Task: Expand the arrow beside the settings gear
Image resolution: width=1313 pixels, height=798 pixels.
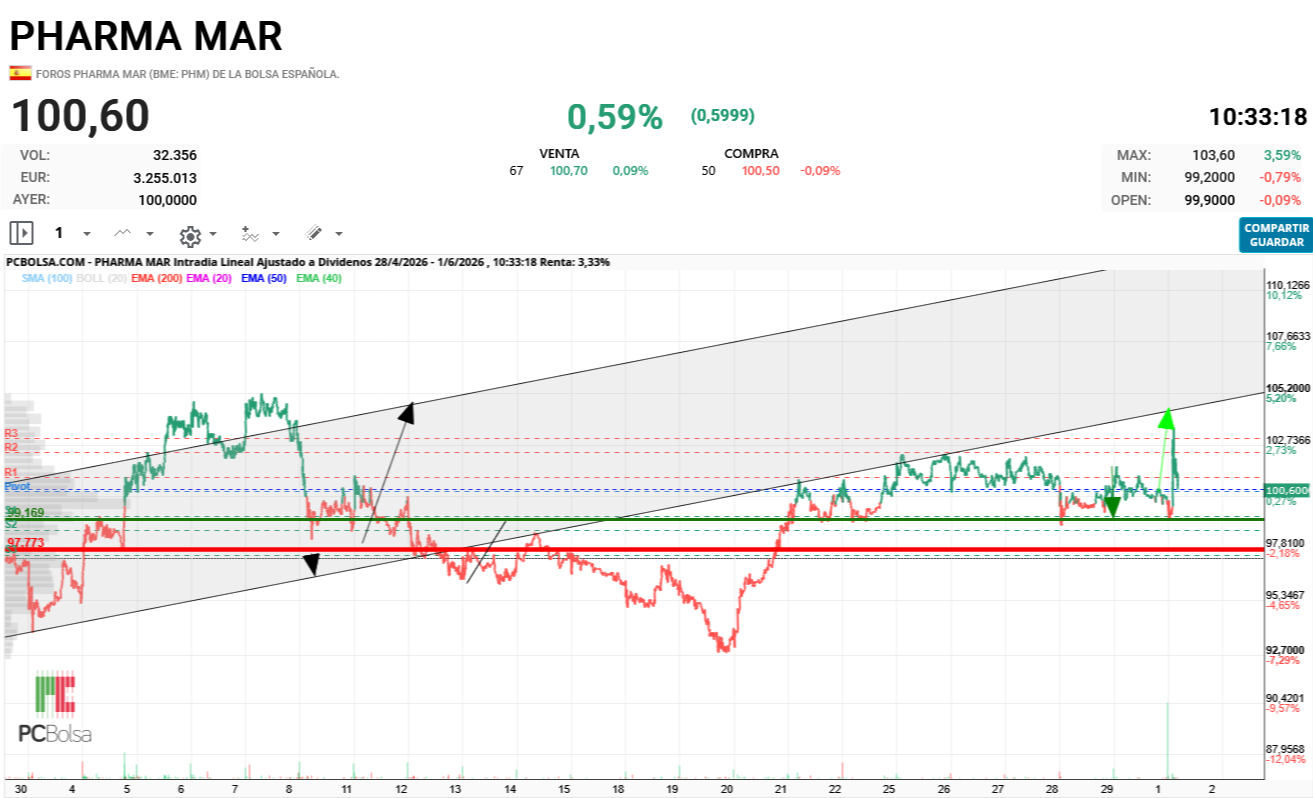Action: 213,234
